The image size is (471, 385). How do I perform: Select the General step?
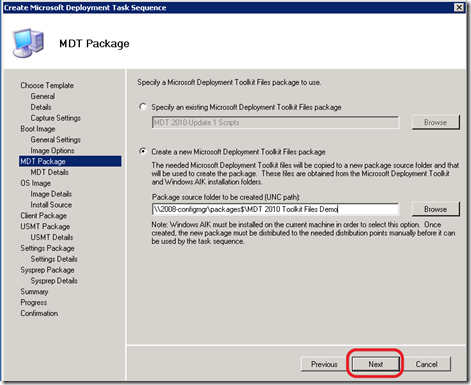[x=43, y=96]
